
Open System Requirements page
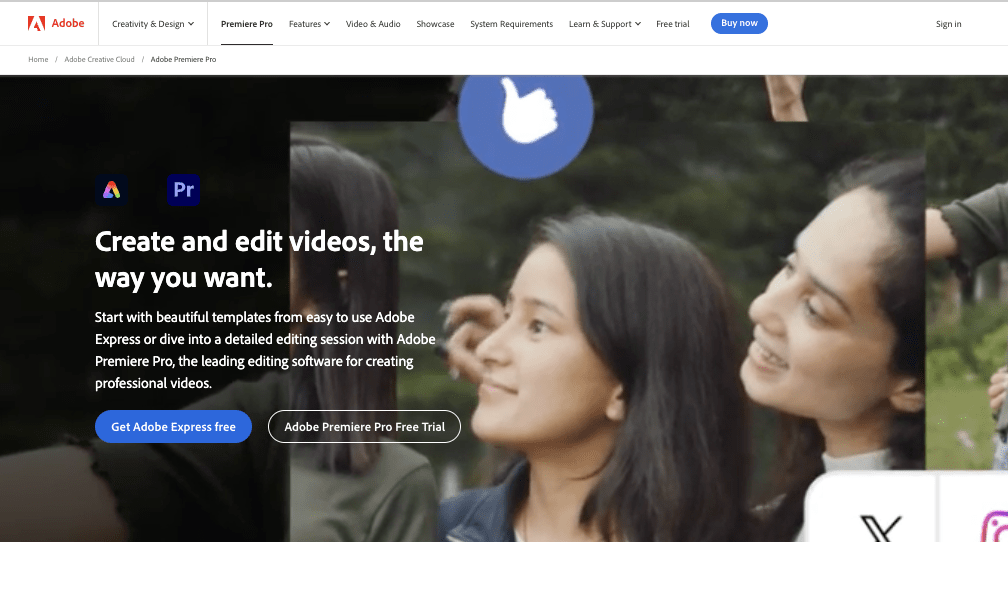tap(511, 24)
